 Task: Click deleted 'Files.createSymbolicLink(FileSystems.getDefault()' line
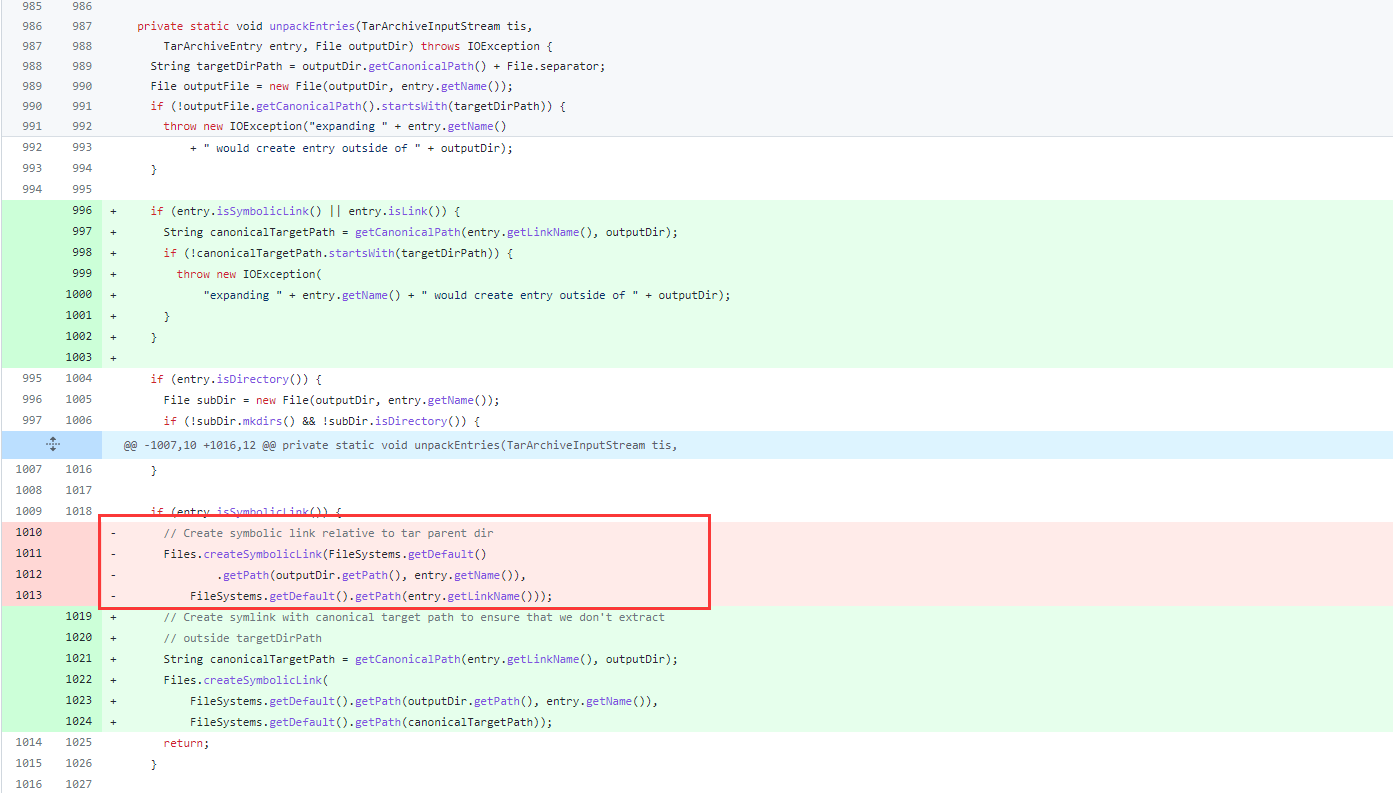coord(325,554)
